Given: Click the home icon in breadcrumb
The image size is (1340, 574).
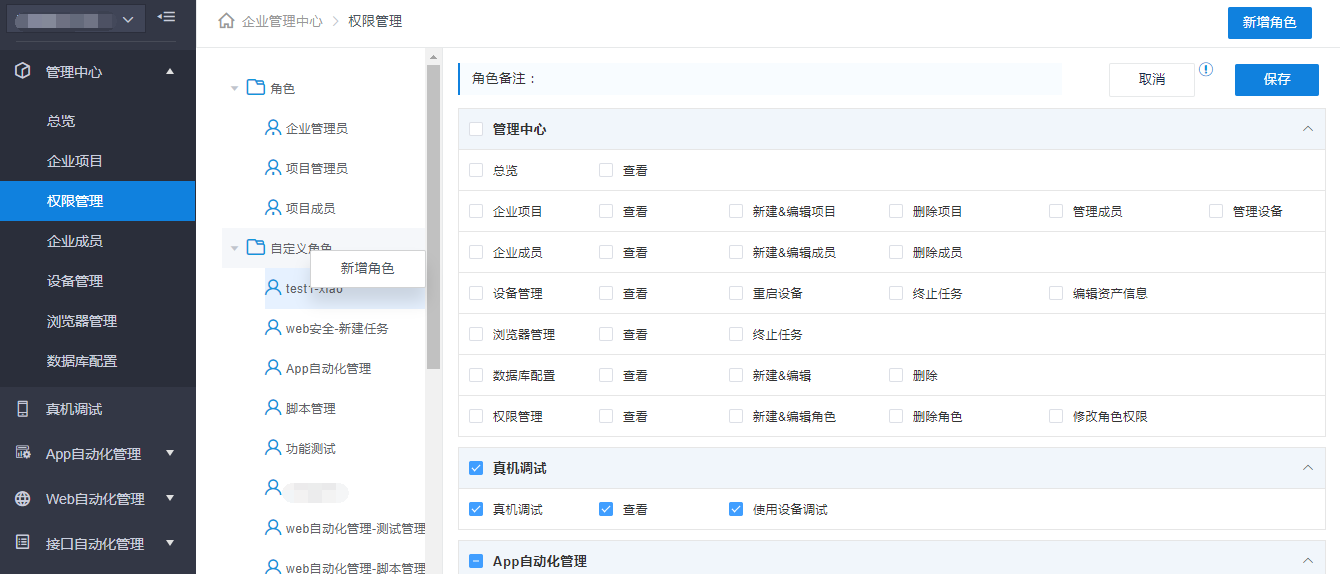Looking at the screenshot, I should 226,20.
